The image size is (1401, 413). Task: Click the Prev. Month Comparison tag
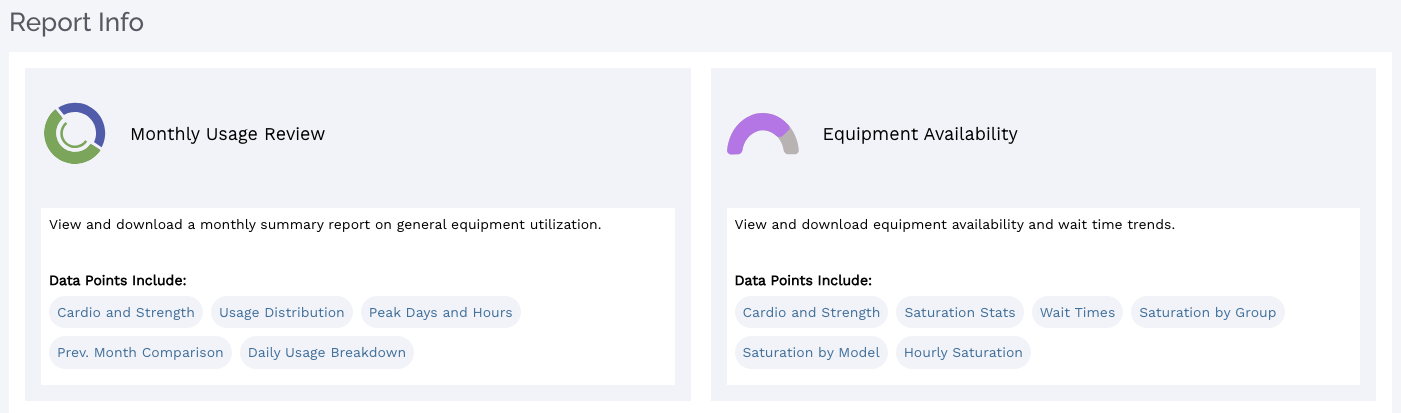[140, 353]
